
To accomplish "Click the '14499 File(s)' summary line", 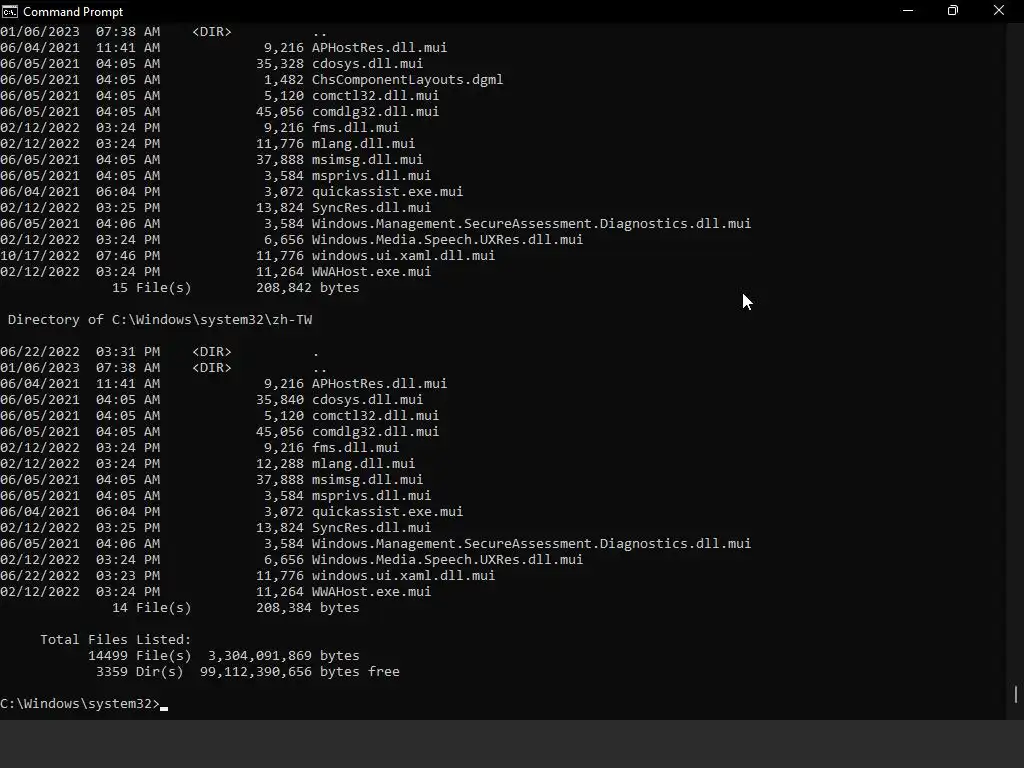I will (x=223, y=656).
